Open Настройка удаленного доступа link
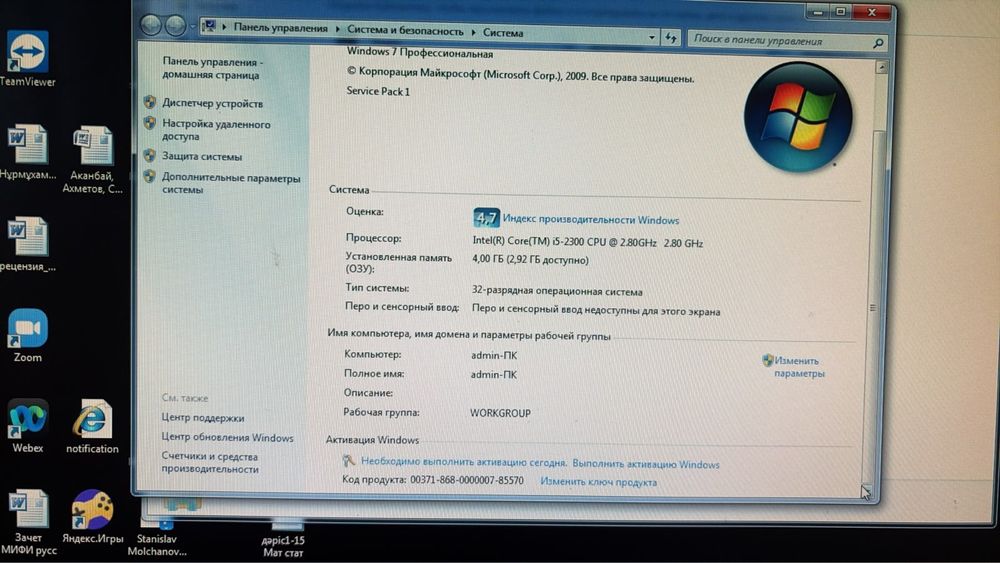 pos(216,130)
